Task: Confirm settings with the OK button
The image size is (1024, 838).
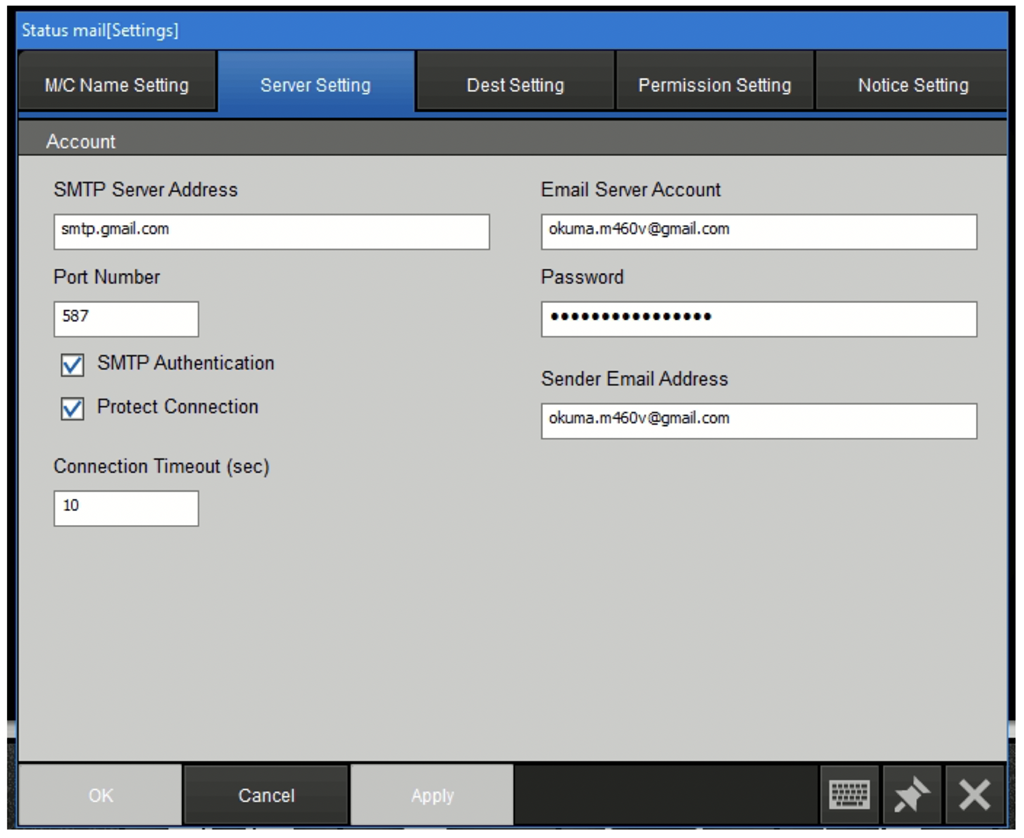Action: 98,793
